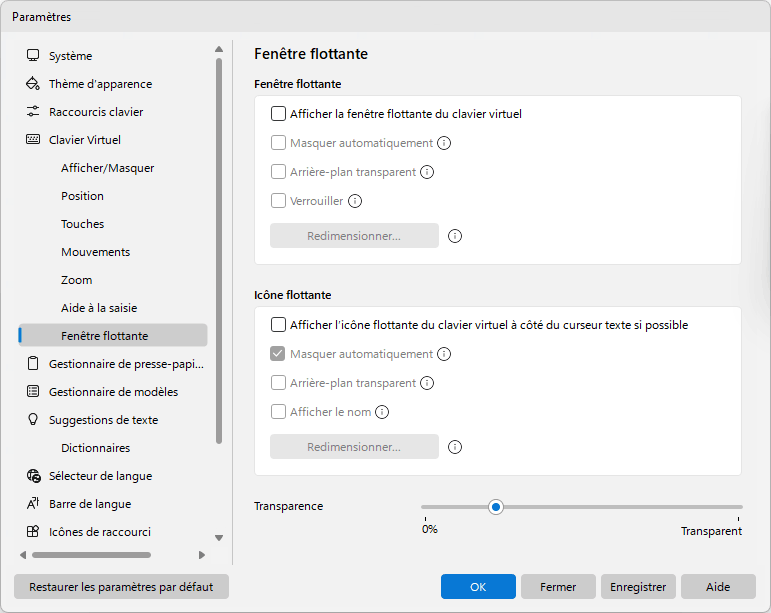Click info icon next to Fenêtre flottante Masquer automatiquement
This screenshot has height=613, width=771.
coord(444,143)
